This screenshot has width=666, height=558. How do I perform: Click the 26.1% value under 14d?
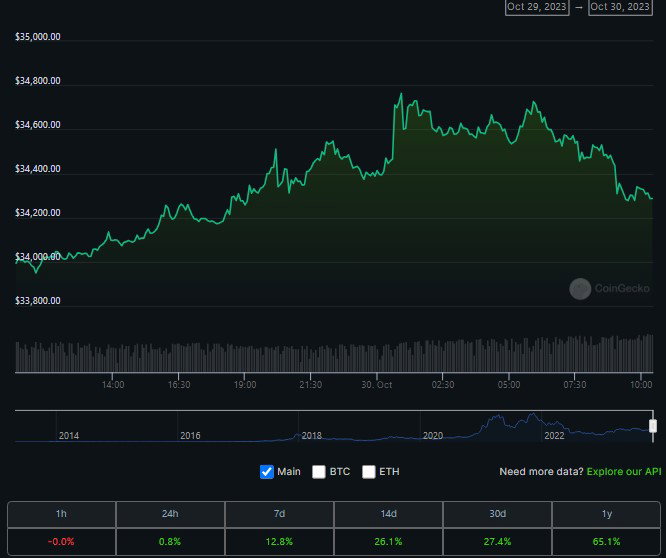(x=388, y=542)
